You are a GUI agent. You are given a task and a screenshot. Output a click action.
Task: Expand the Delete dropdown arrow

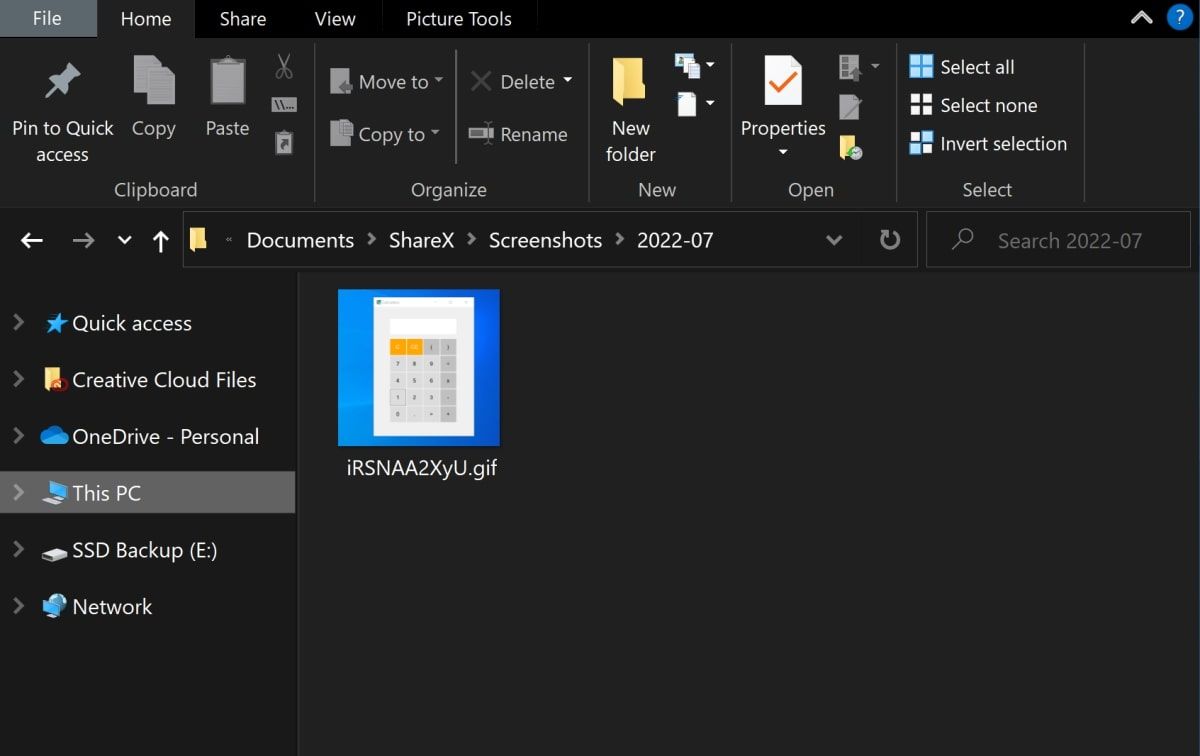[x=570, y=81]
